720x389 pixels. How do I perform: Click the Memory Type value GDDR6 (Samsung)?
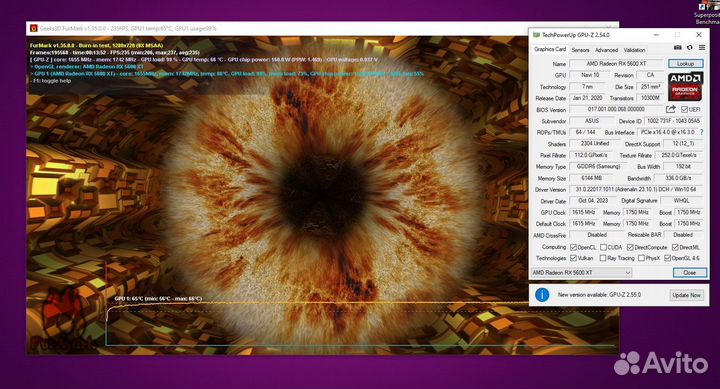pyautogui.click(x=598, y=167)
